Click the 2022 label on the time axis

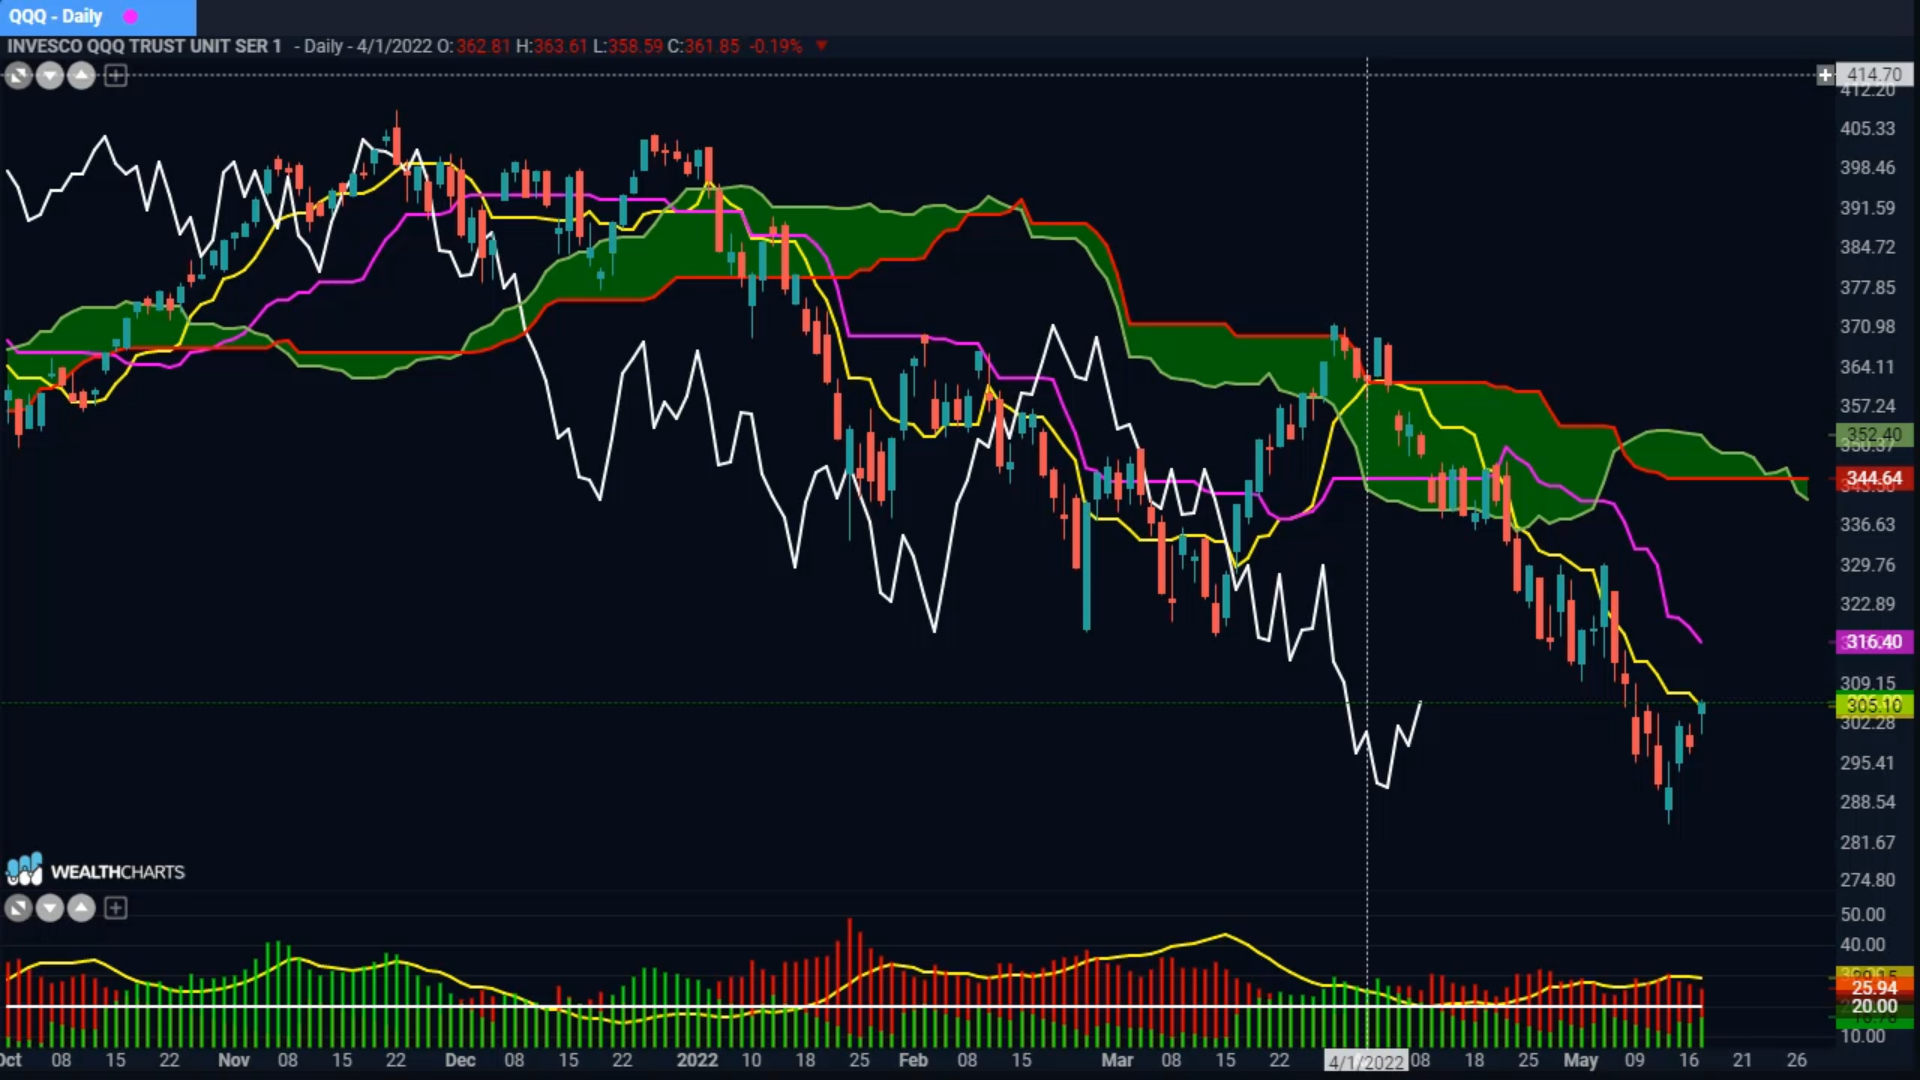click(697, 1060)
